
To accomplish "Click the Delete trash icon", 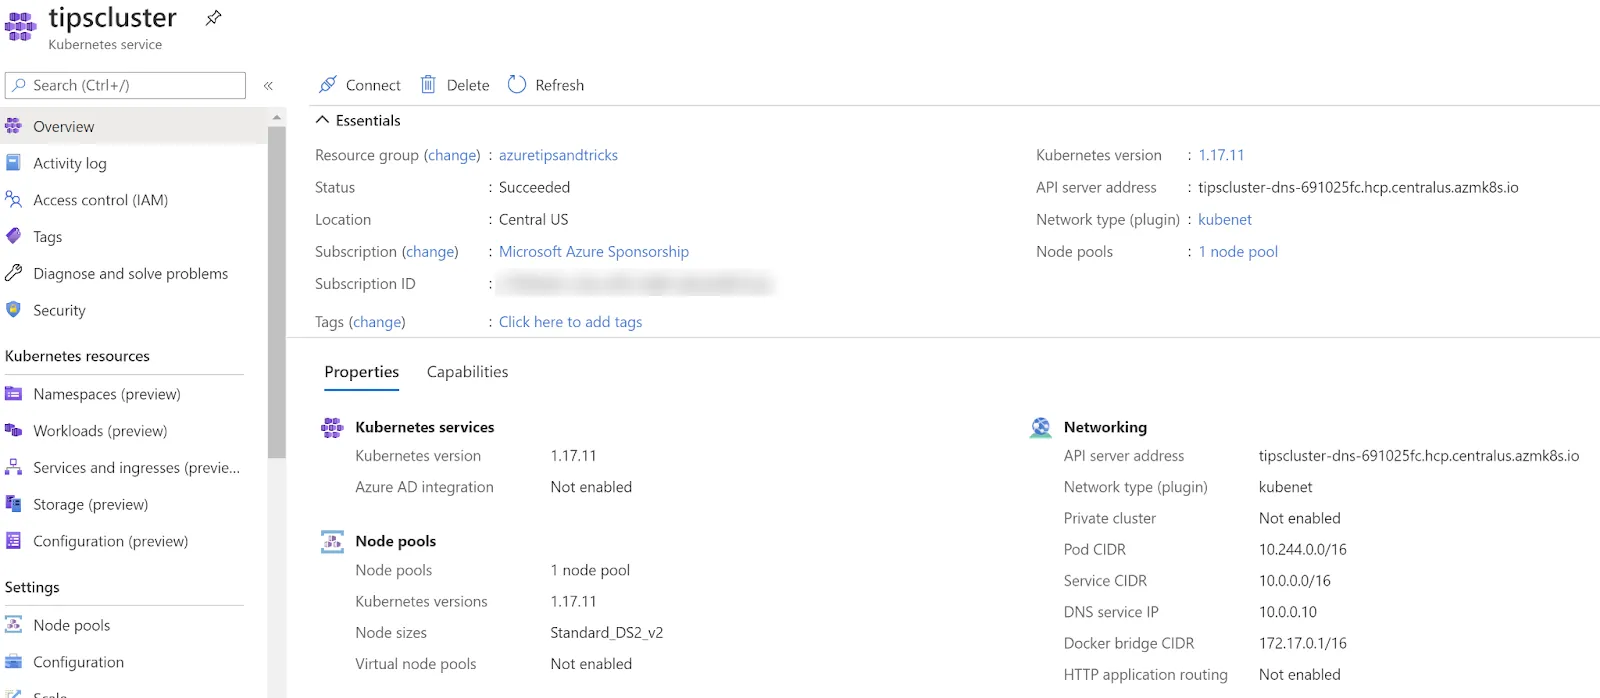I will (x=428, y=85).
